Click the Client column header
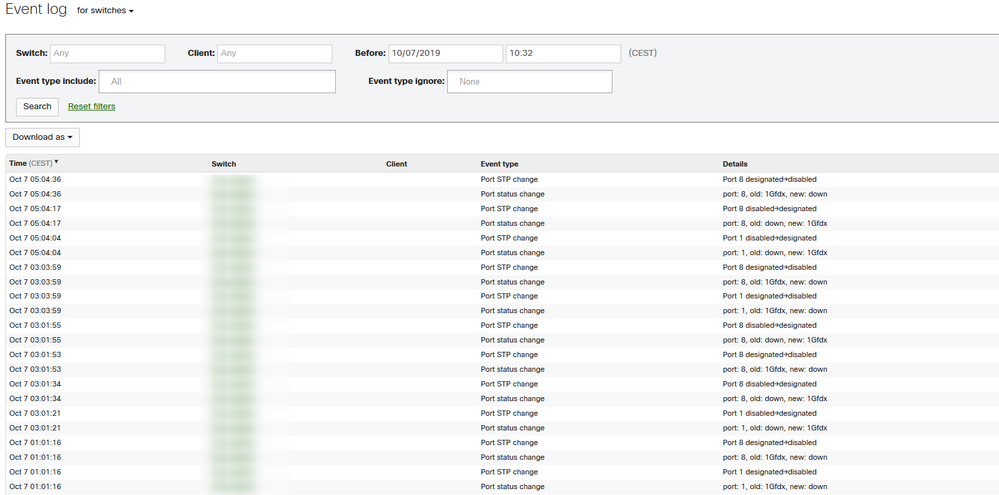The image size is (999, 495). (396, 163)
